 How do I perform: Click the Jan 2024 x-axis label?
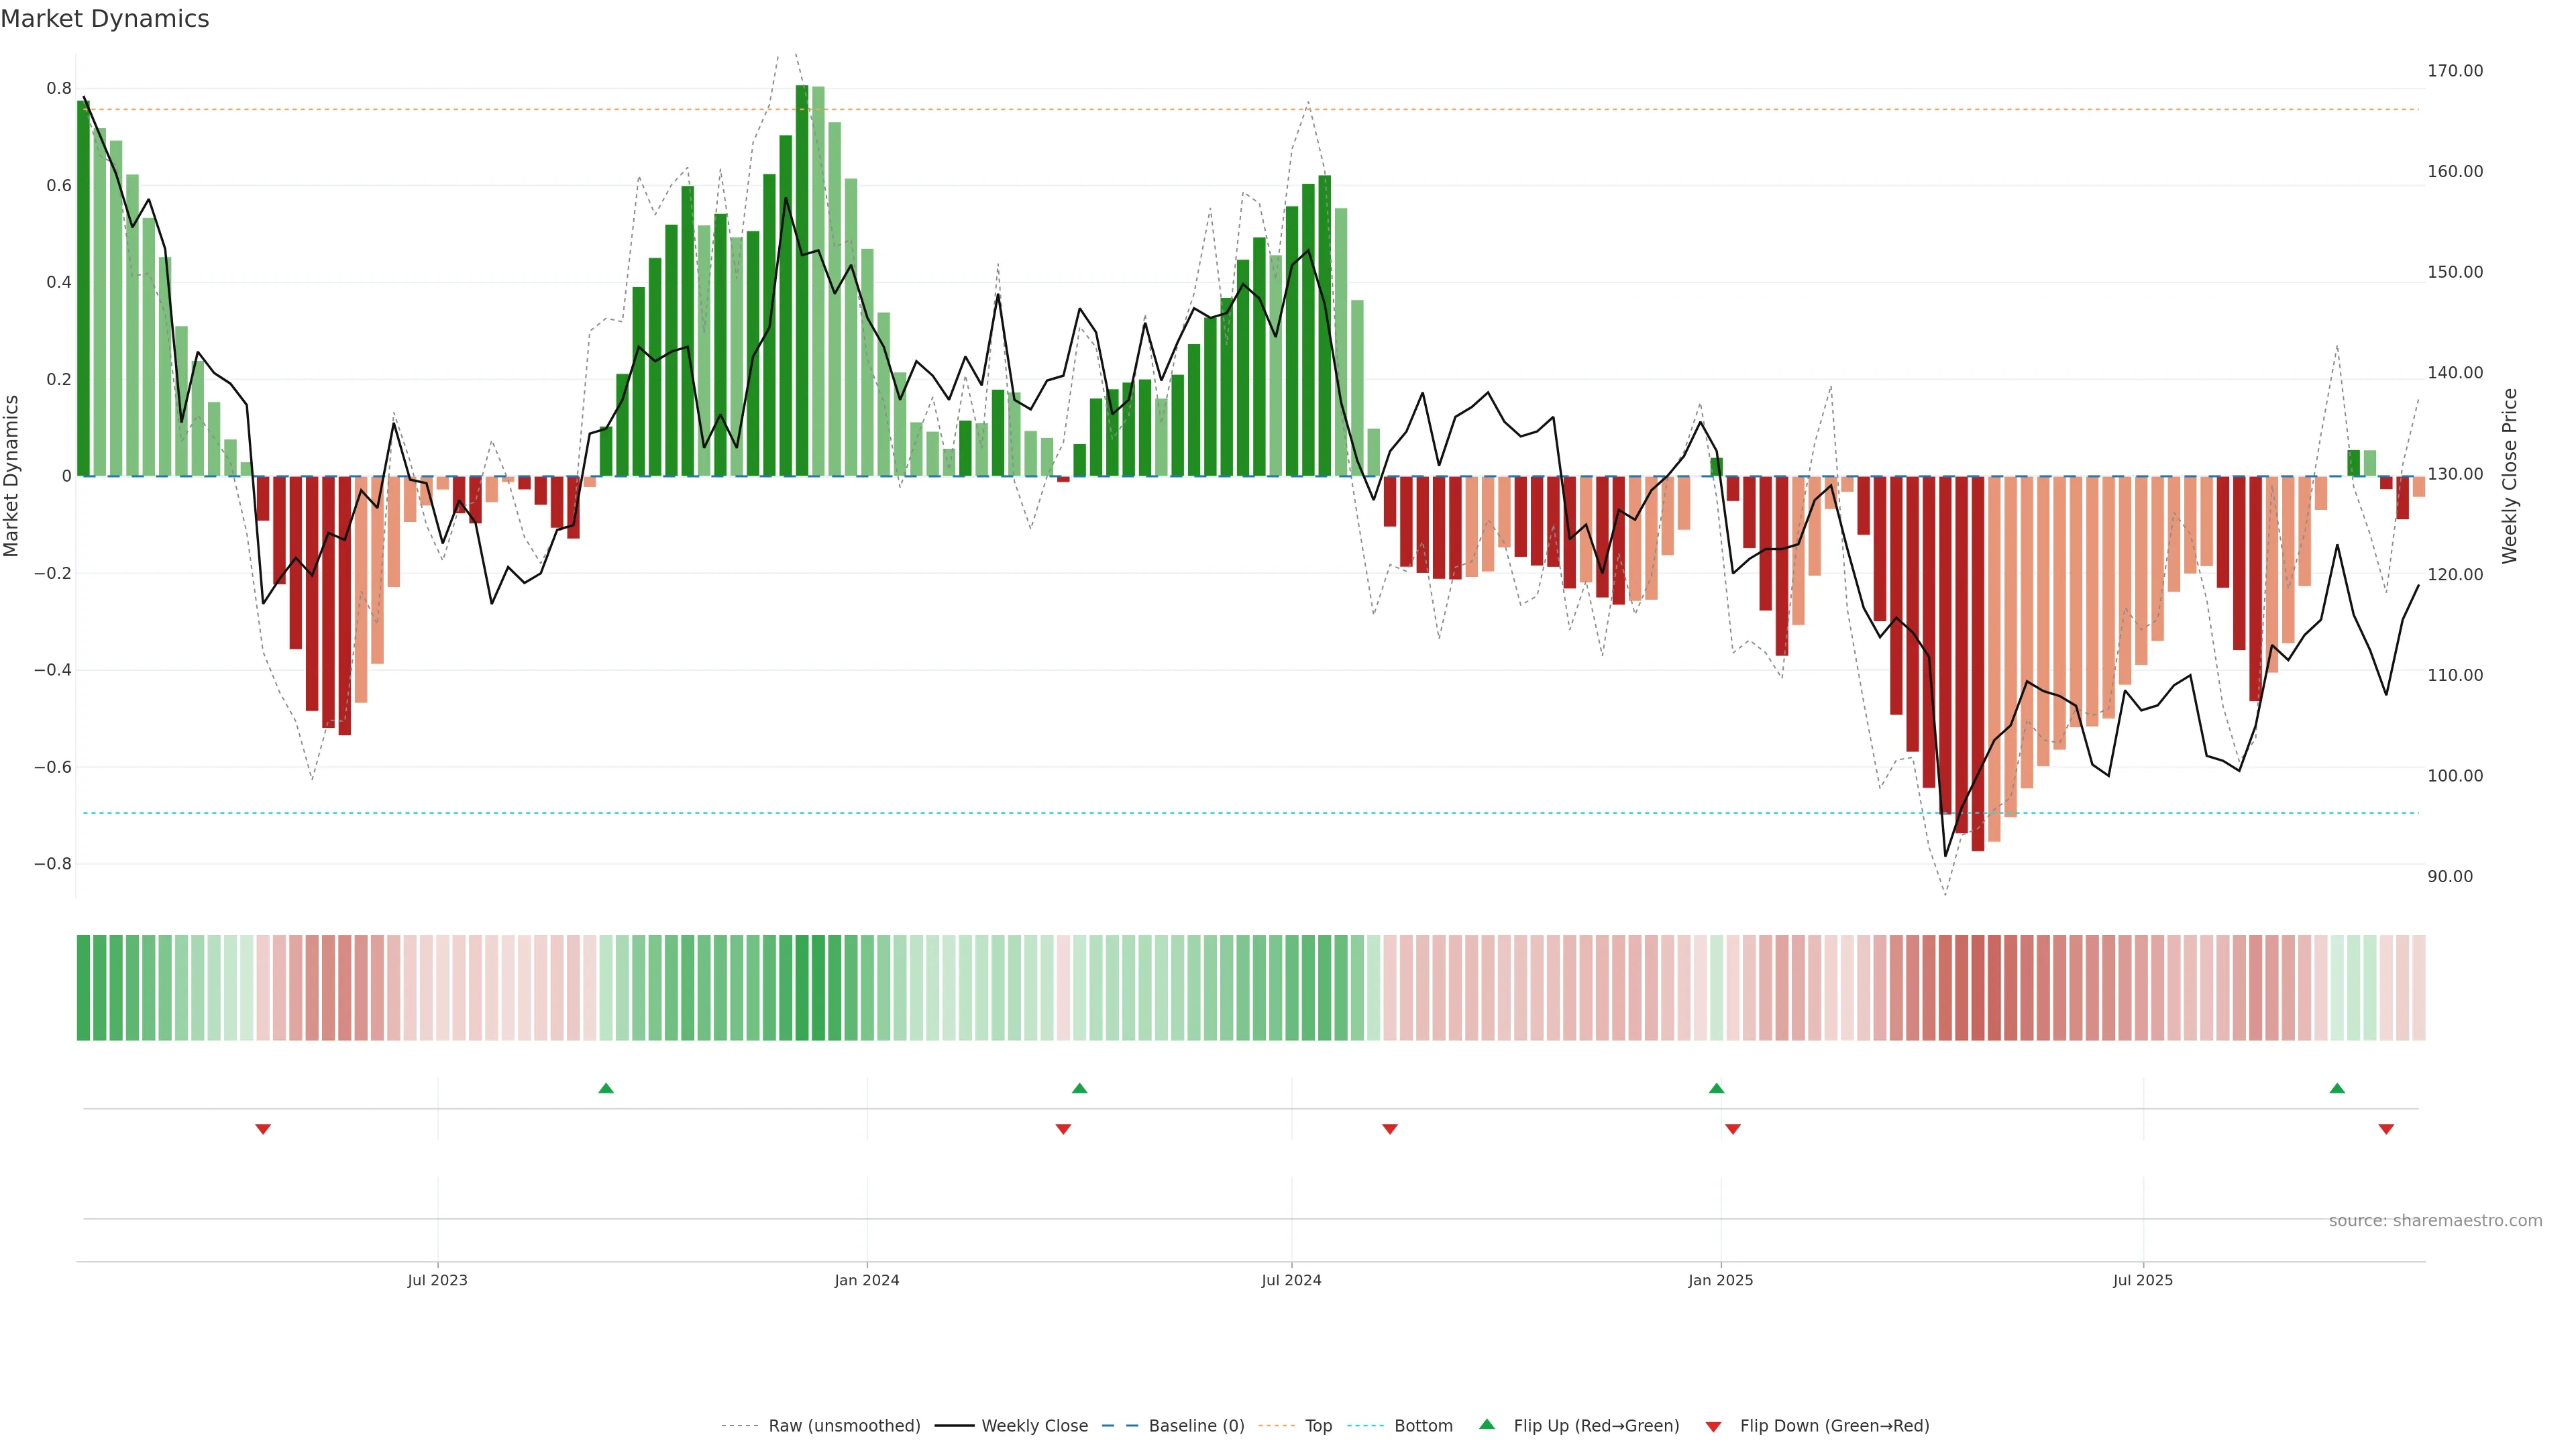[x=867, y=1280]
